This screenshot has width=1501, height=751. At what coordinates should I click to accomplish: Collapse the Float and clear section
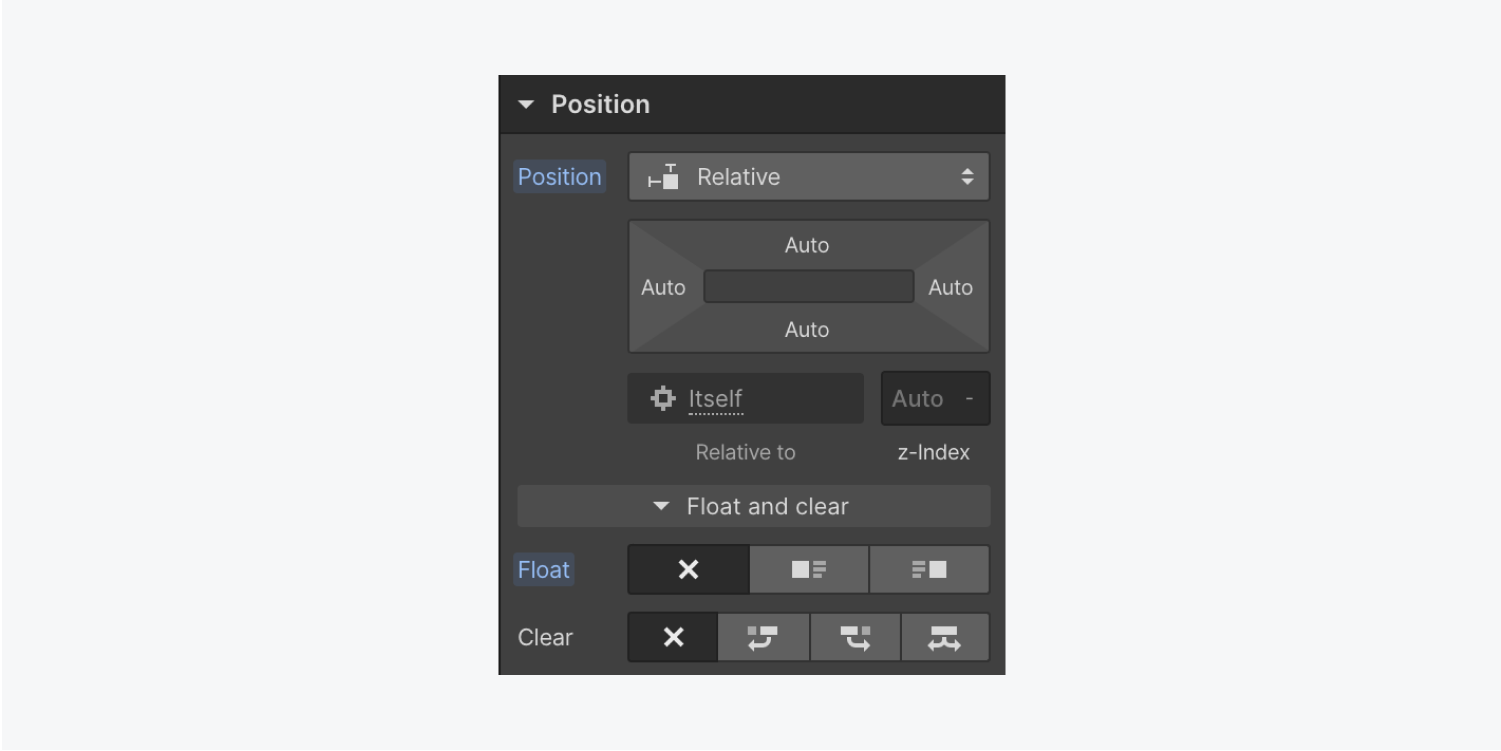pos(753,506)
